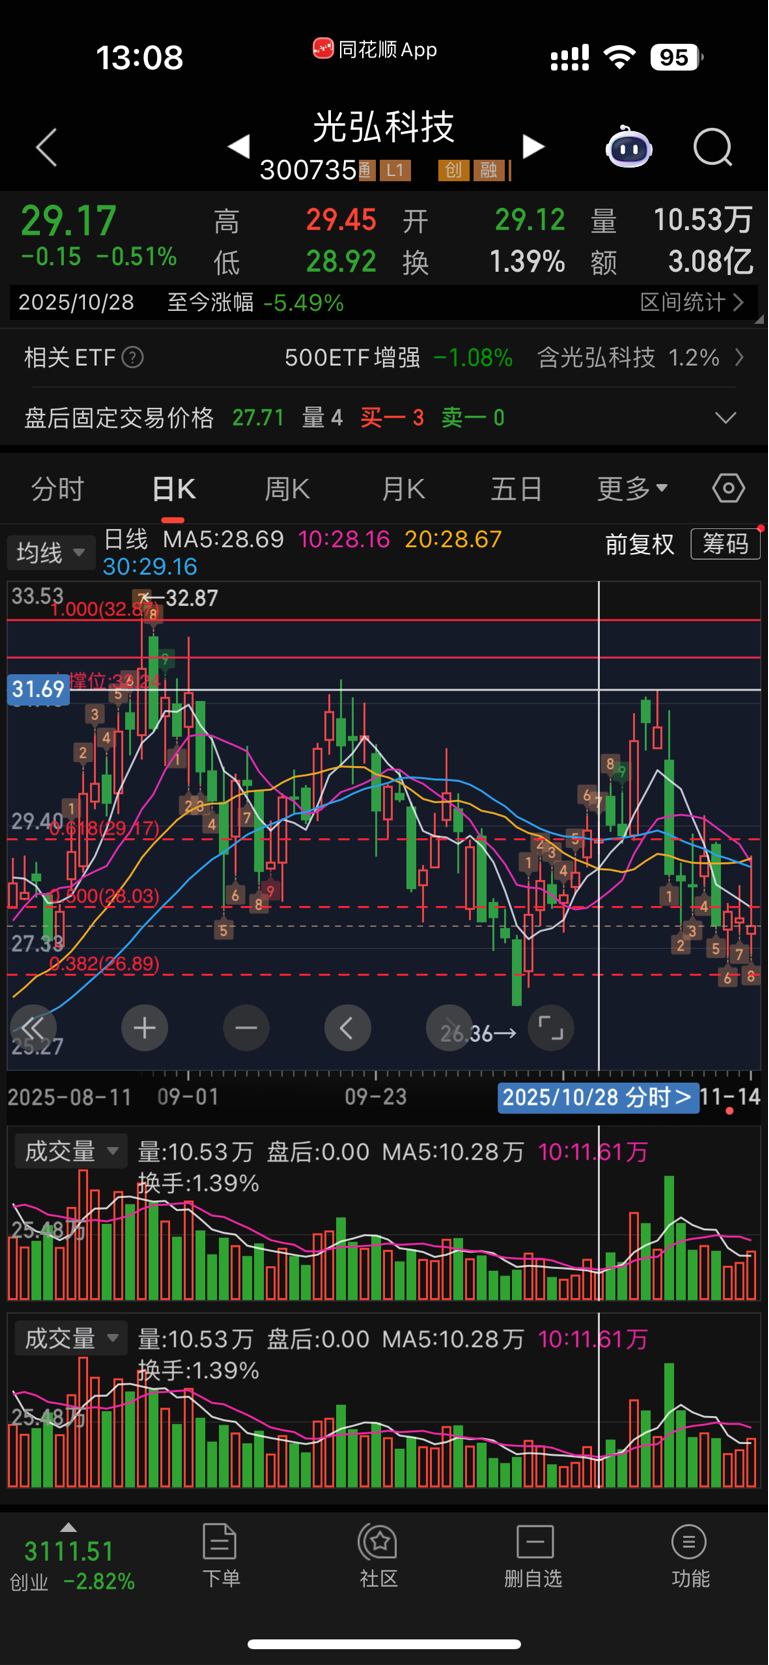The width and height of the screenshot is (769, 1665).
Task: Open the search magnifier
Action: 713,148
